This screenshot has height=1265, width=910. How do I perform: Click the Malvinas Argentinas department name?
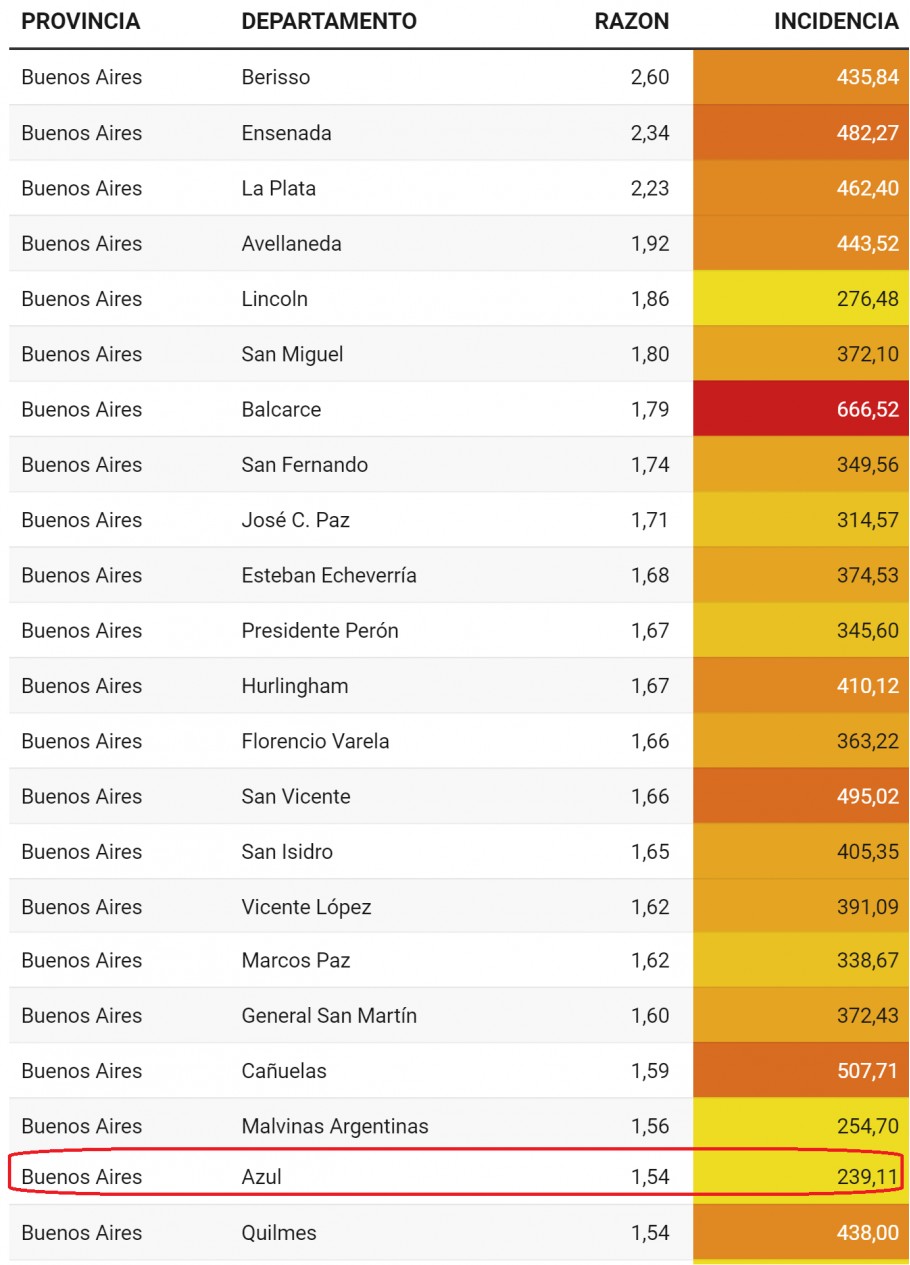point(335,1126)
